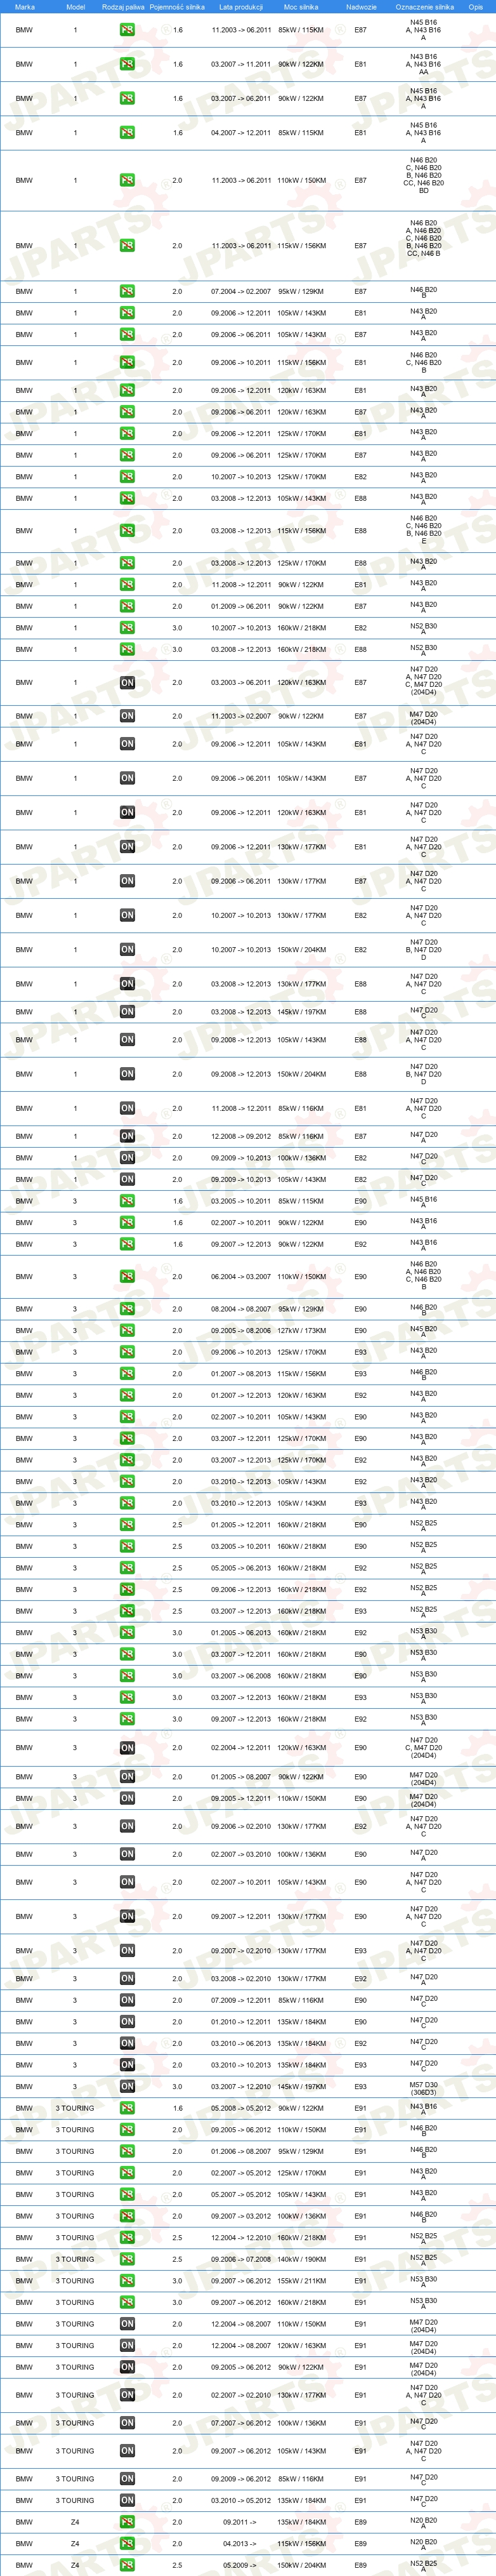The height and width of the screenshot is (2576, 496).
Task: Click PB icon for BMW 1 95kW / 129KM E87
Action: pyautogui.click(x=127, y=292)
